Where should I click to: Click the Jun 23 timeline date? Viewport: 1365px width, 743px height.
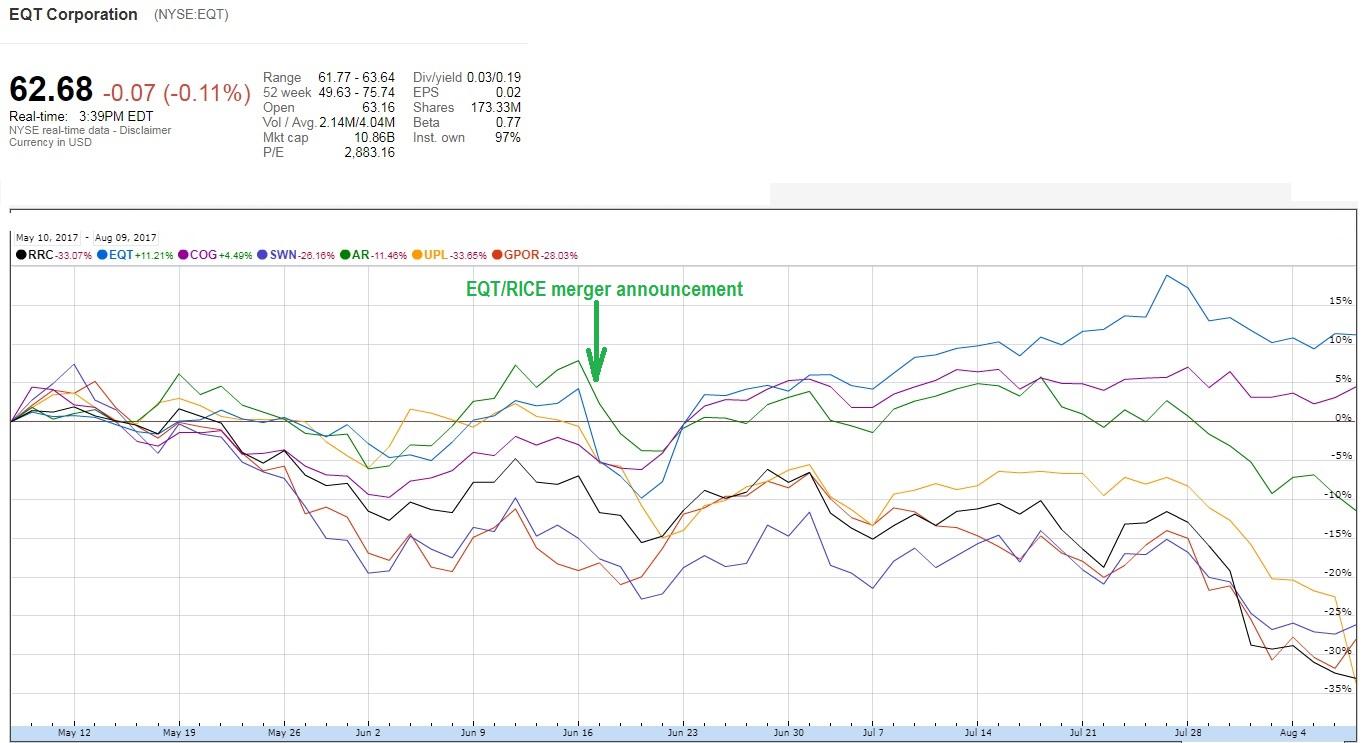(x=683, y=733)
